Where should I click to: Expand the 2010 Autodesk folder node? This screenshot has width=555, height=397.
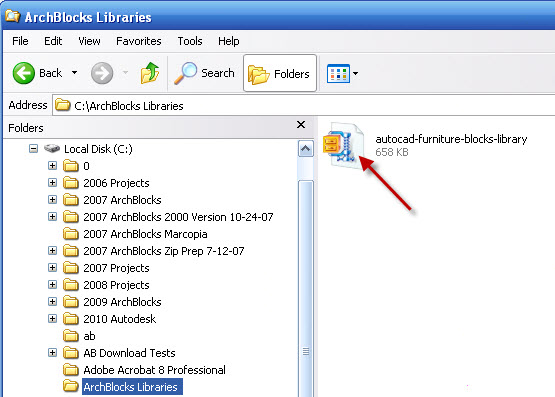point(52,318)
